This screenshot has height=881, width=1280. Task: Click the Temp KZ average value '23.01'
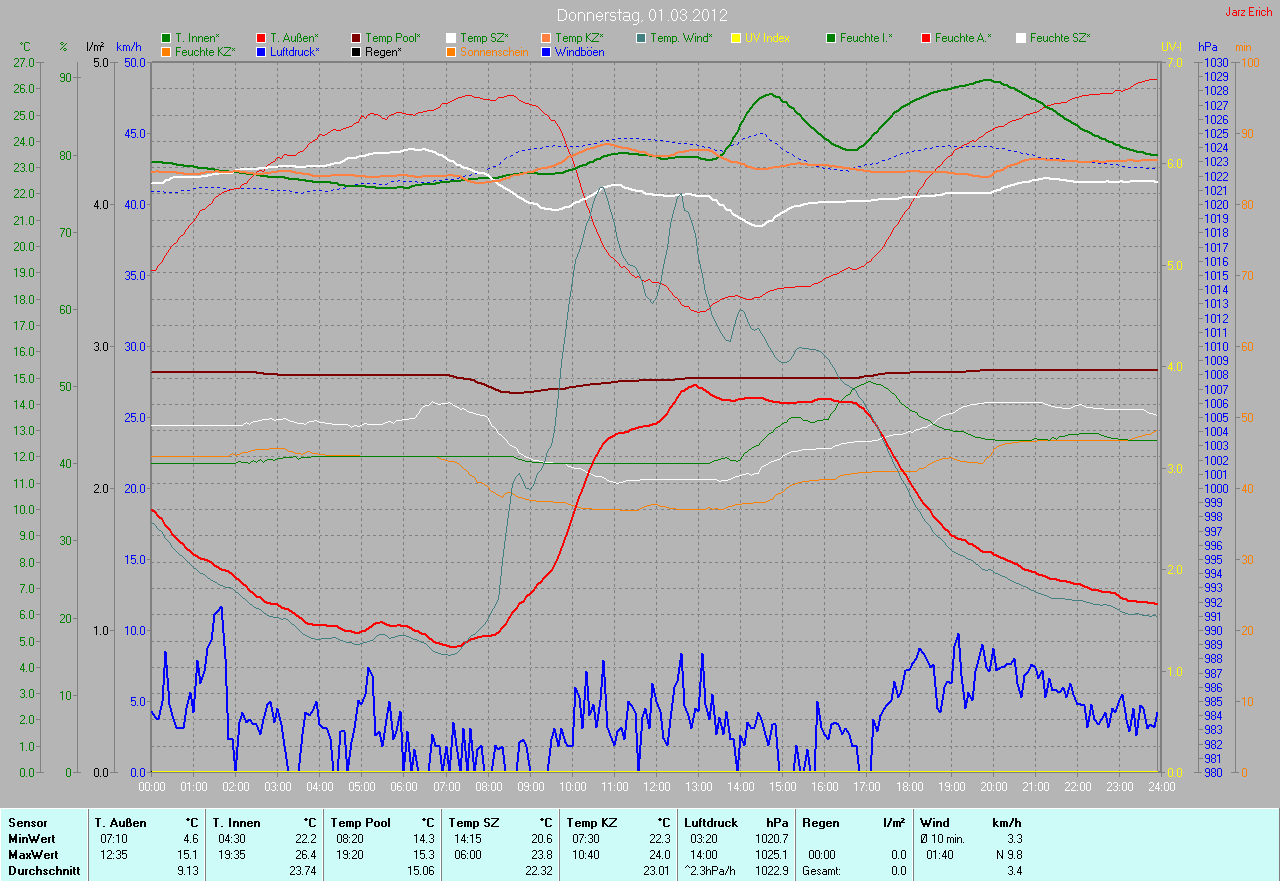tap(655, 871)
